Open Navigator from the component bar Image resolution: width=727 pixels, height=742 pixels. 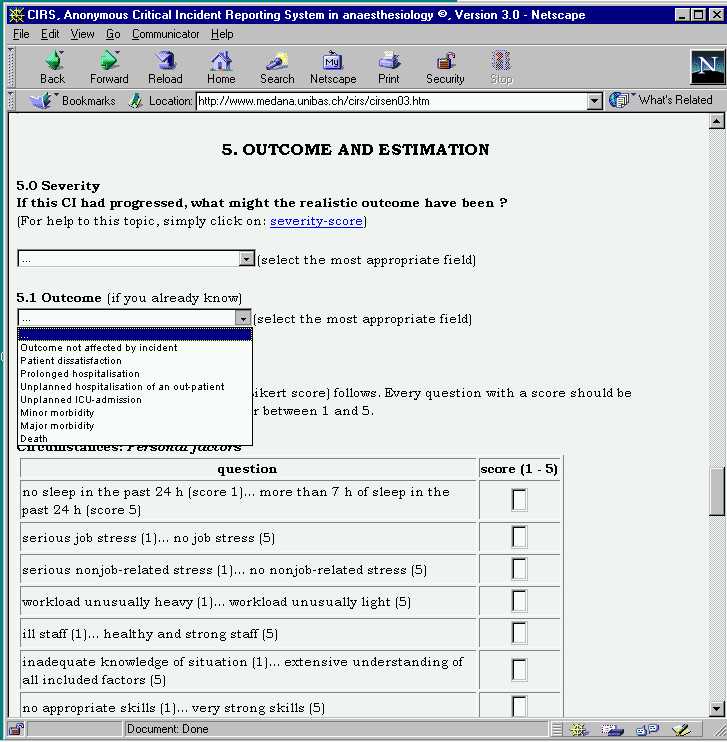[579, 729]
